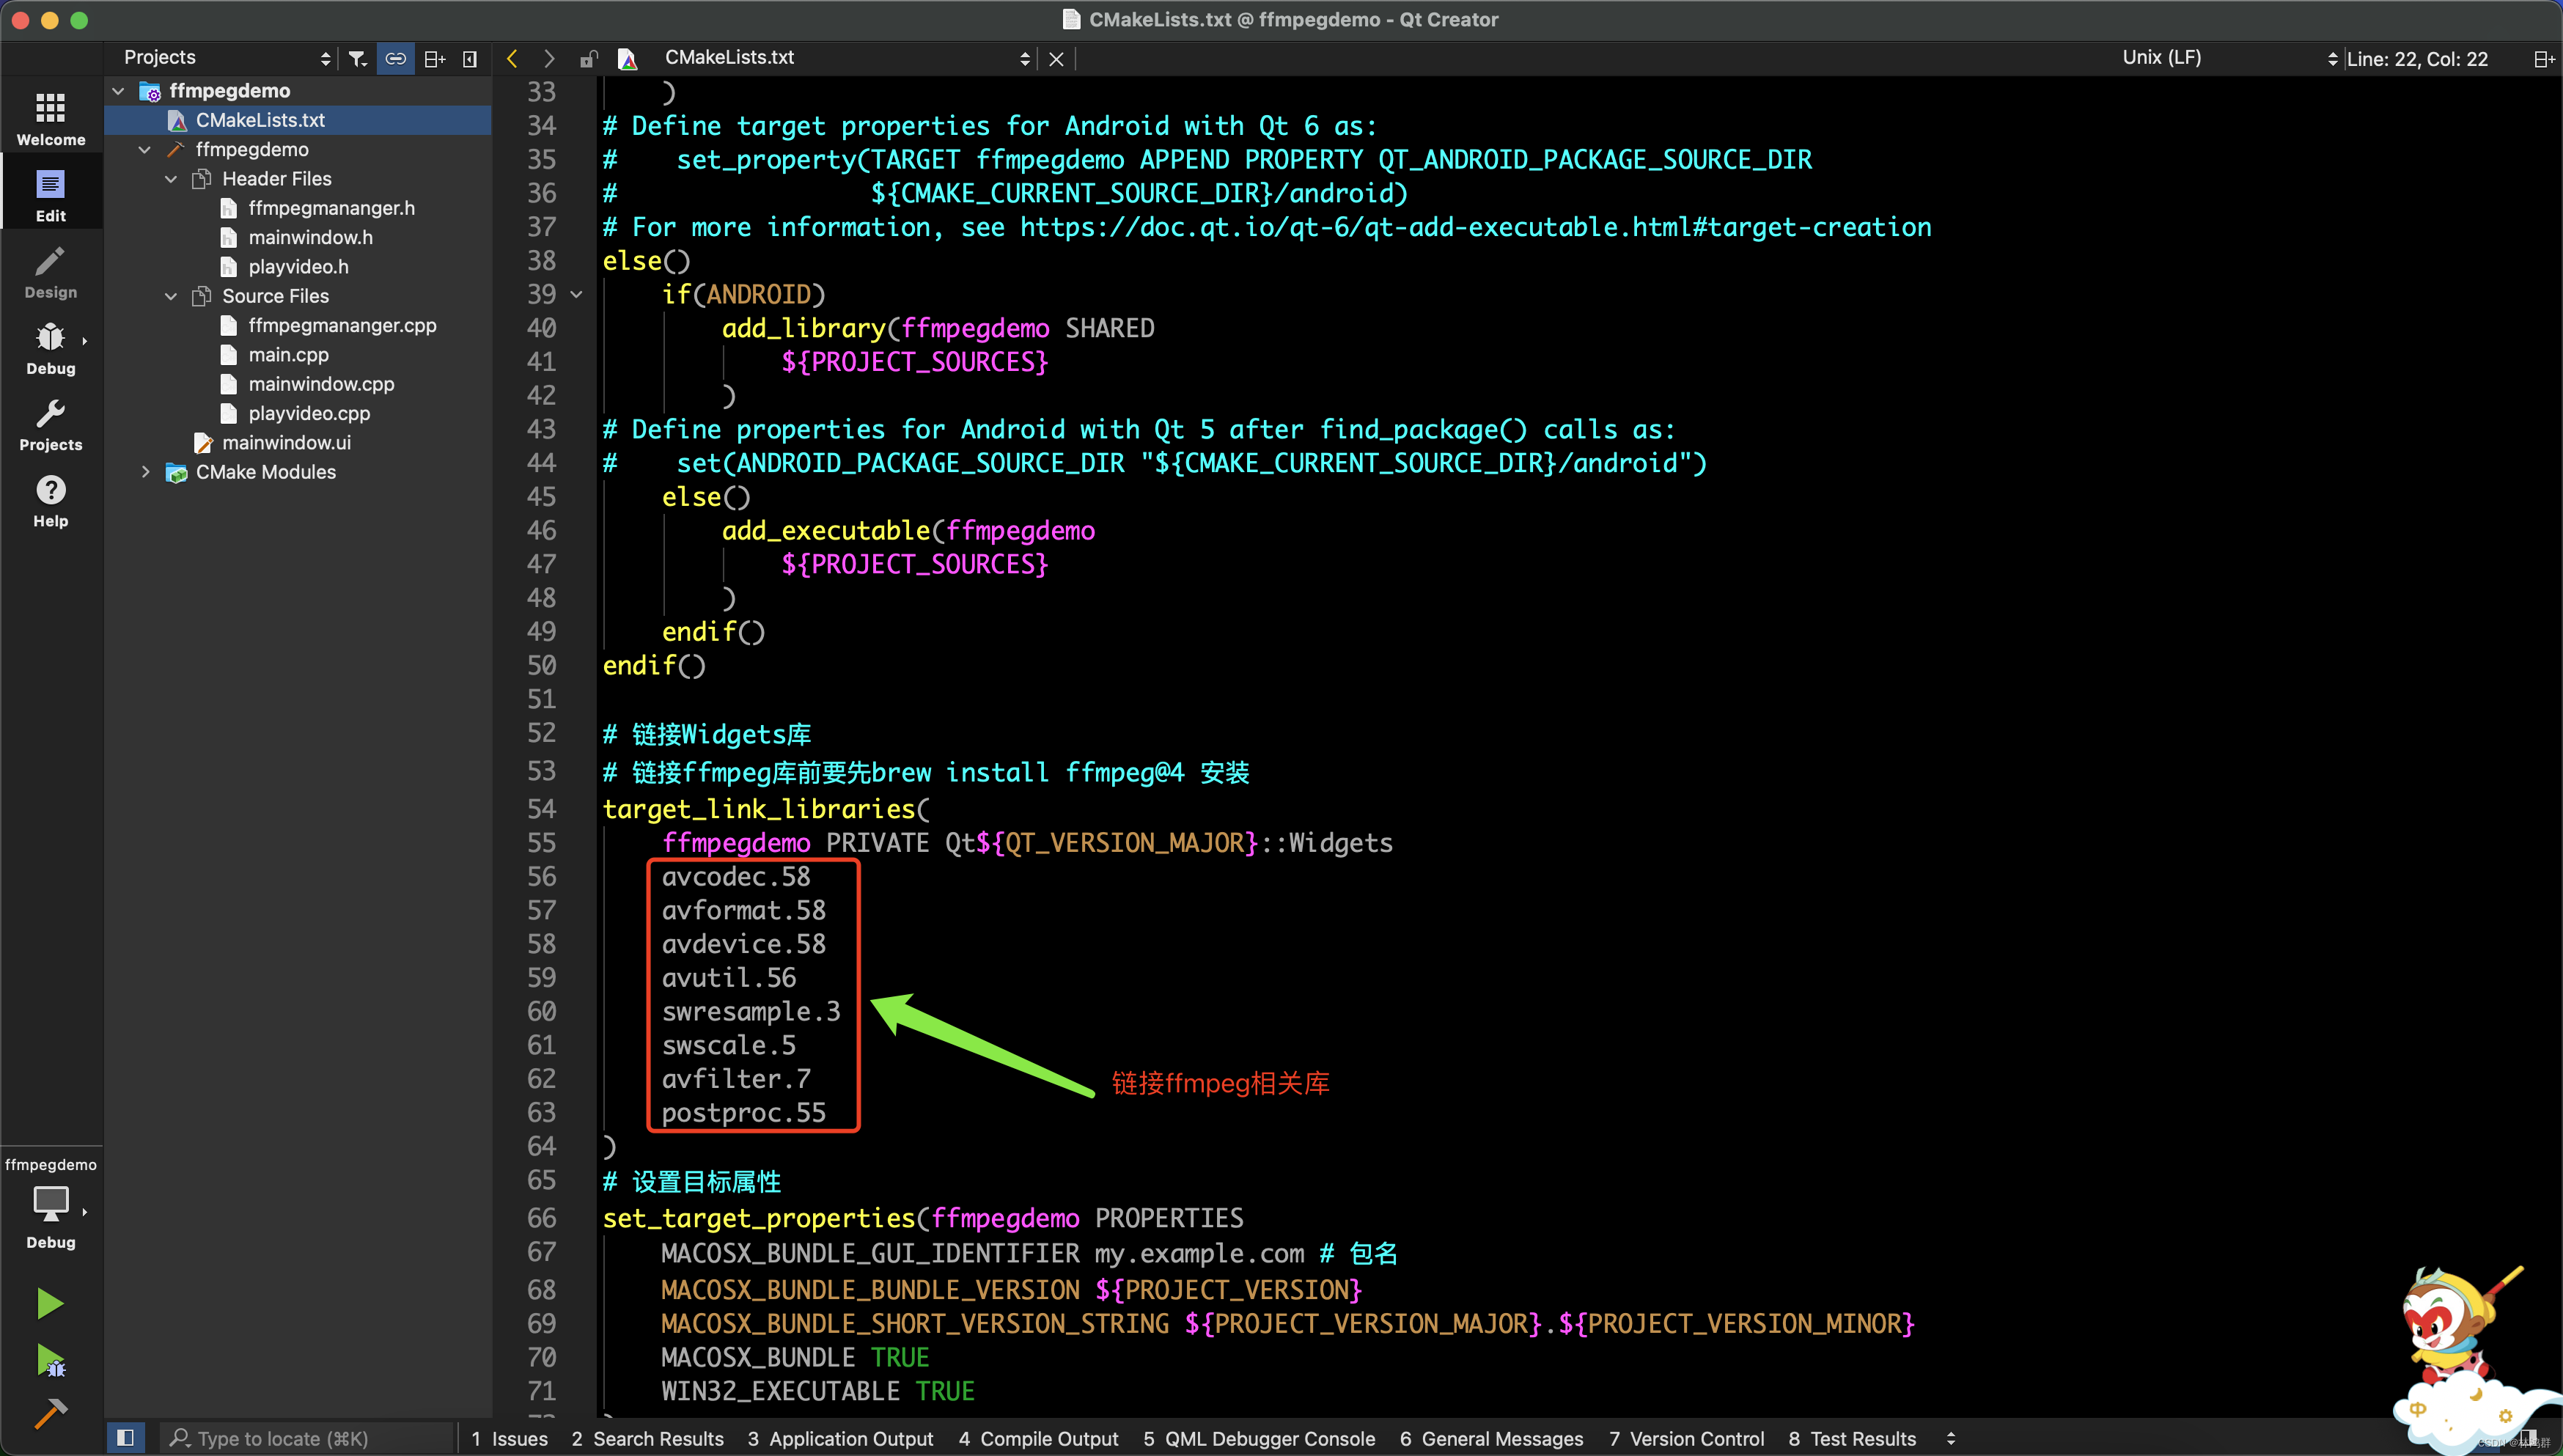Viewport: 2563px width, 1456px height.
Task: Collapse the Header Files folder
Action: (171, 179)
